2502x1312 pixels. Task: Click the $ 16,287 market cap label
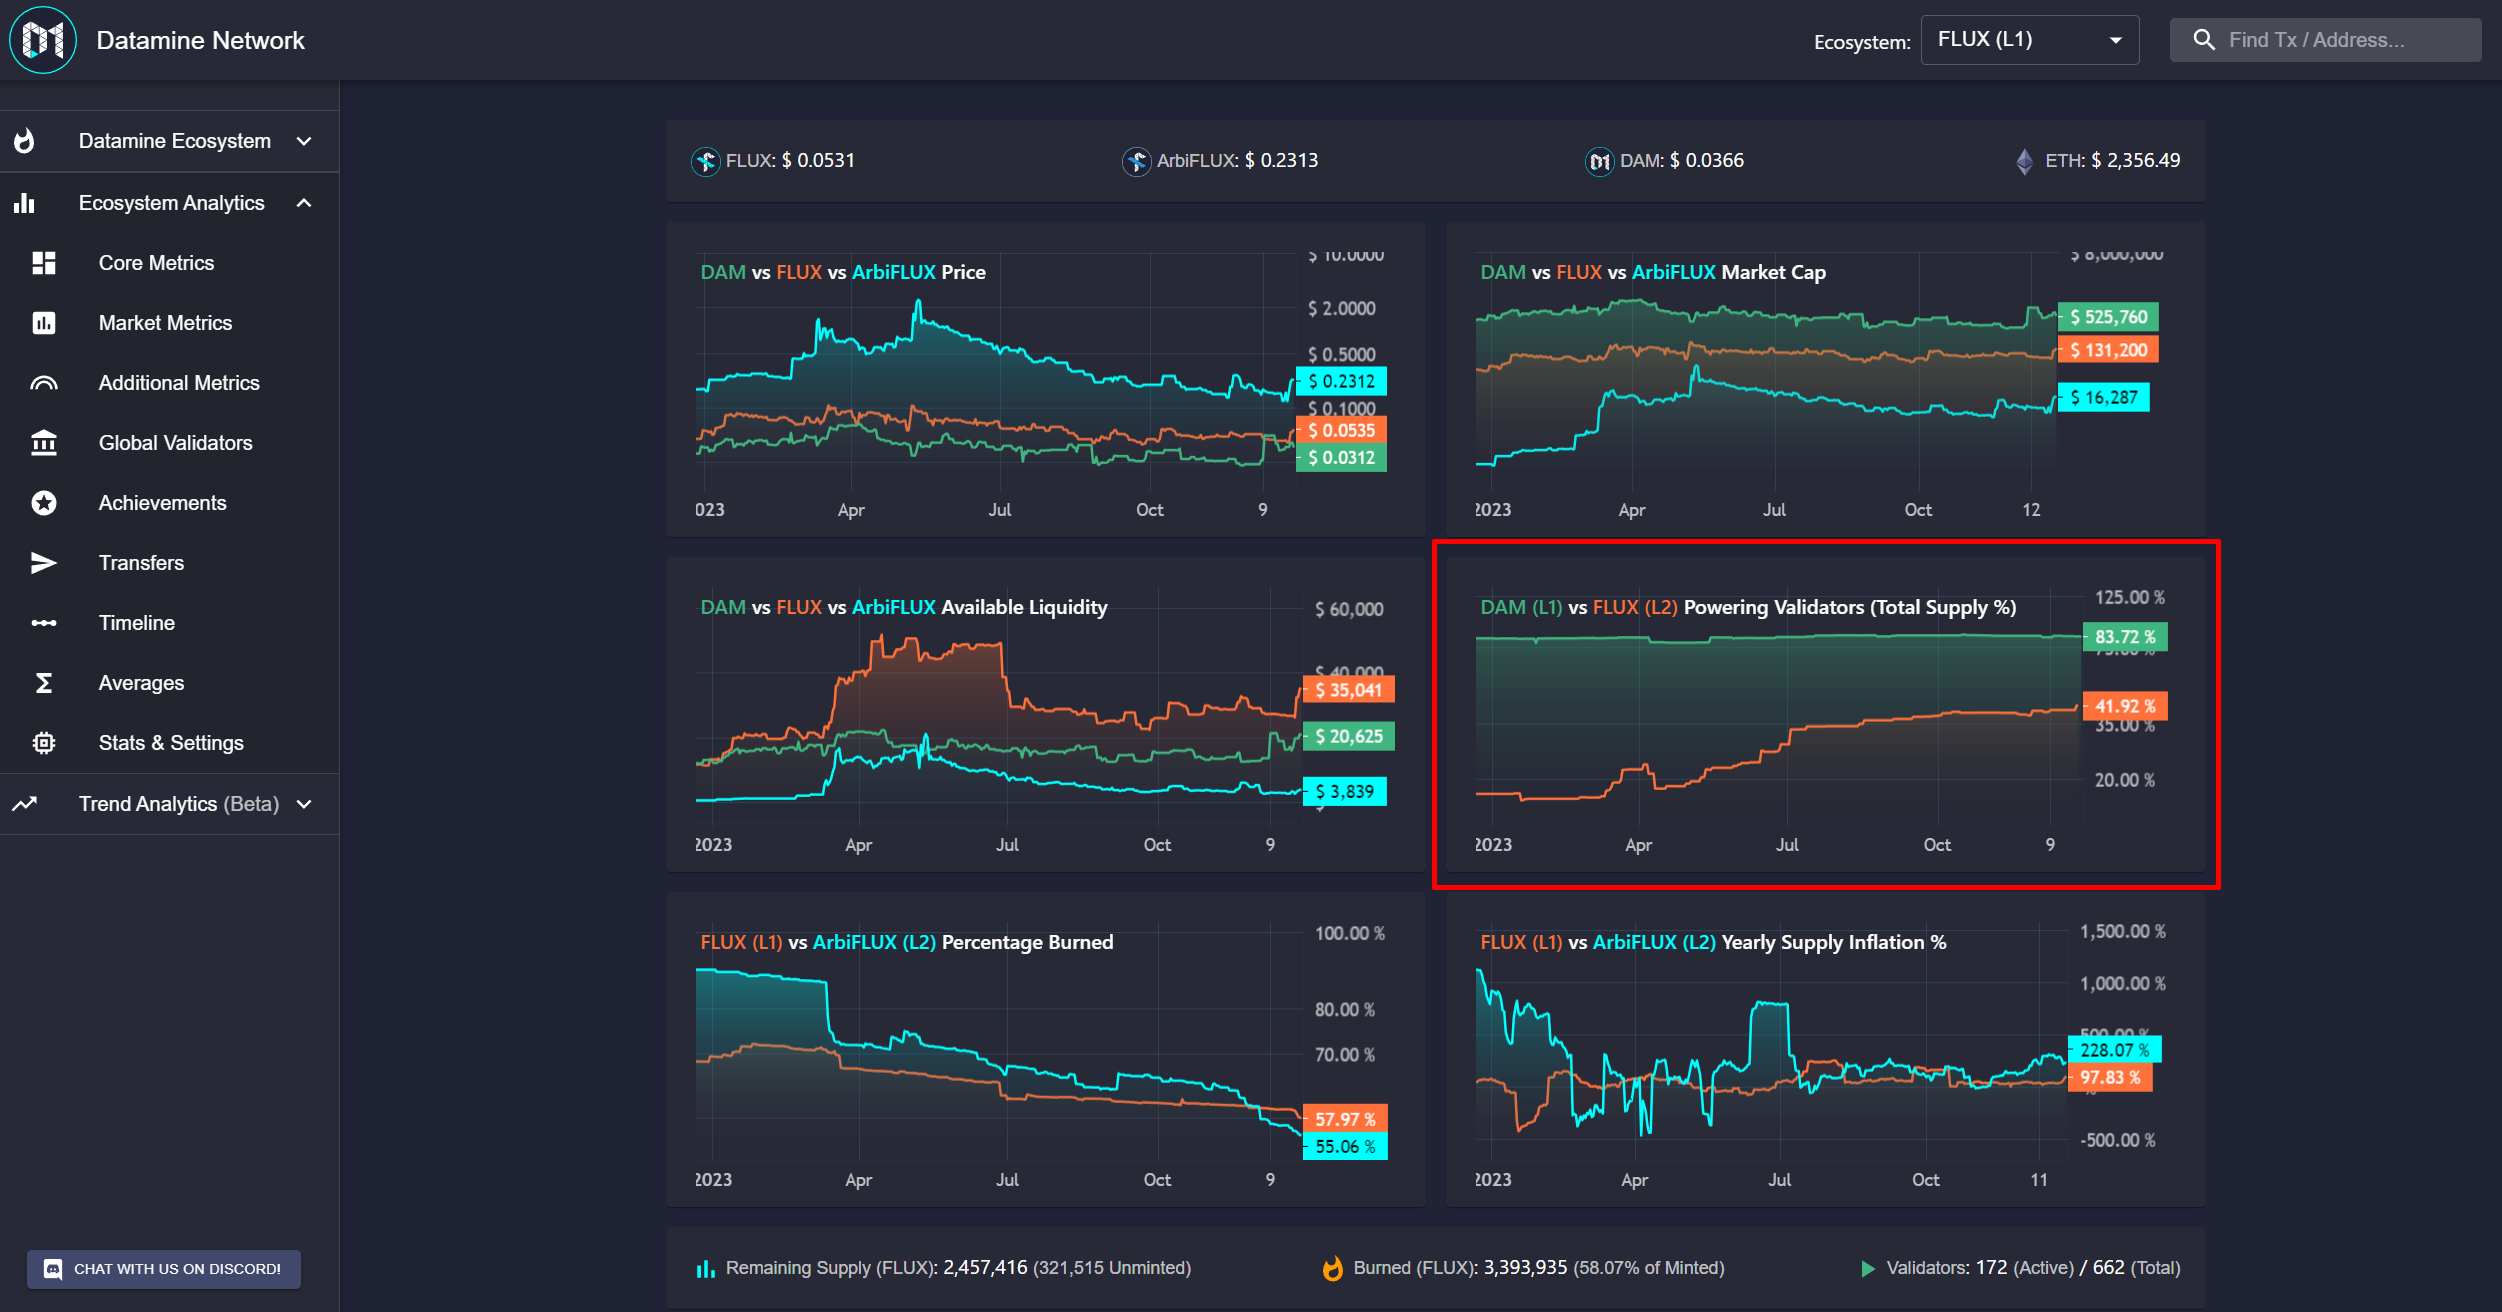pos(2104,397)
